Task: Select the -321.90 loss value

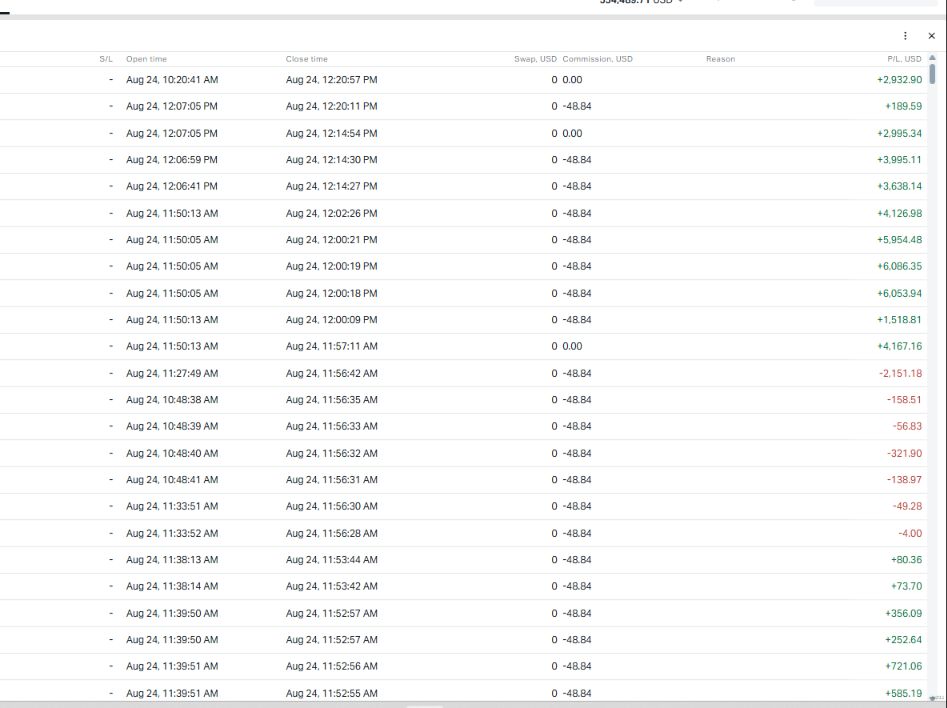Action: pos(904,454)
